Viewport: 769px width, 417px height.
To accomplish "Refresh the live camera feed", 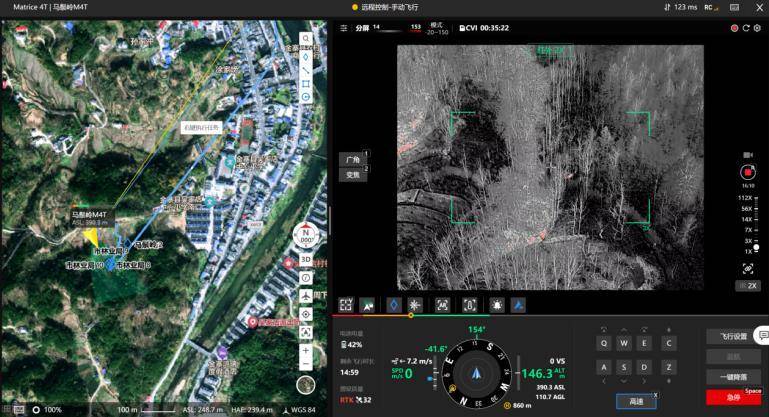I will pyautogui.click(x=746, y=28).
